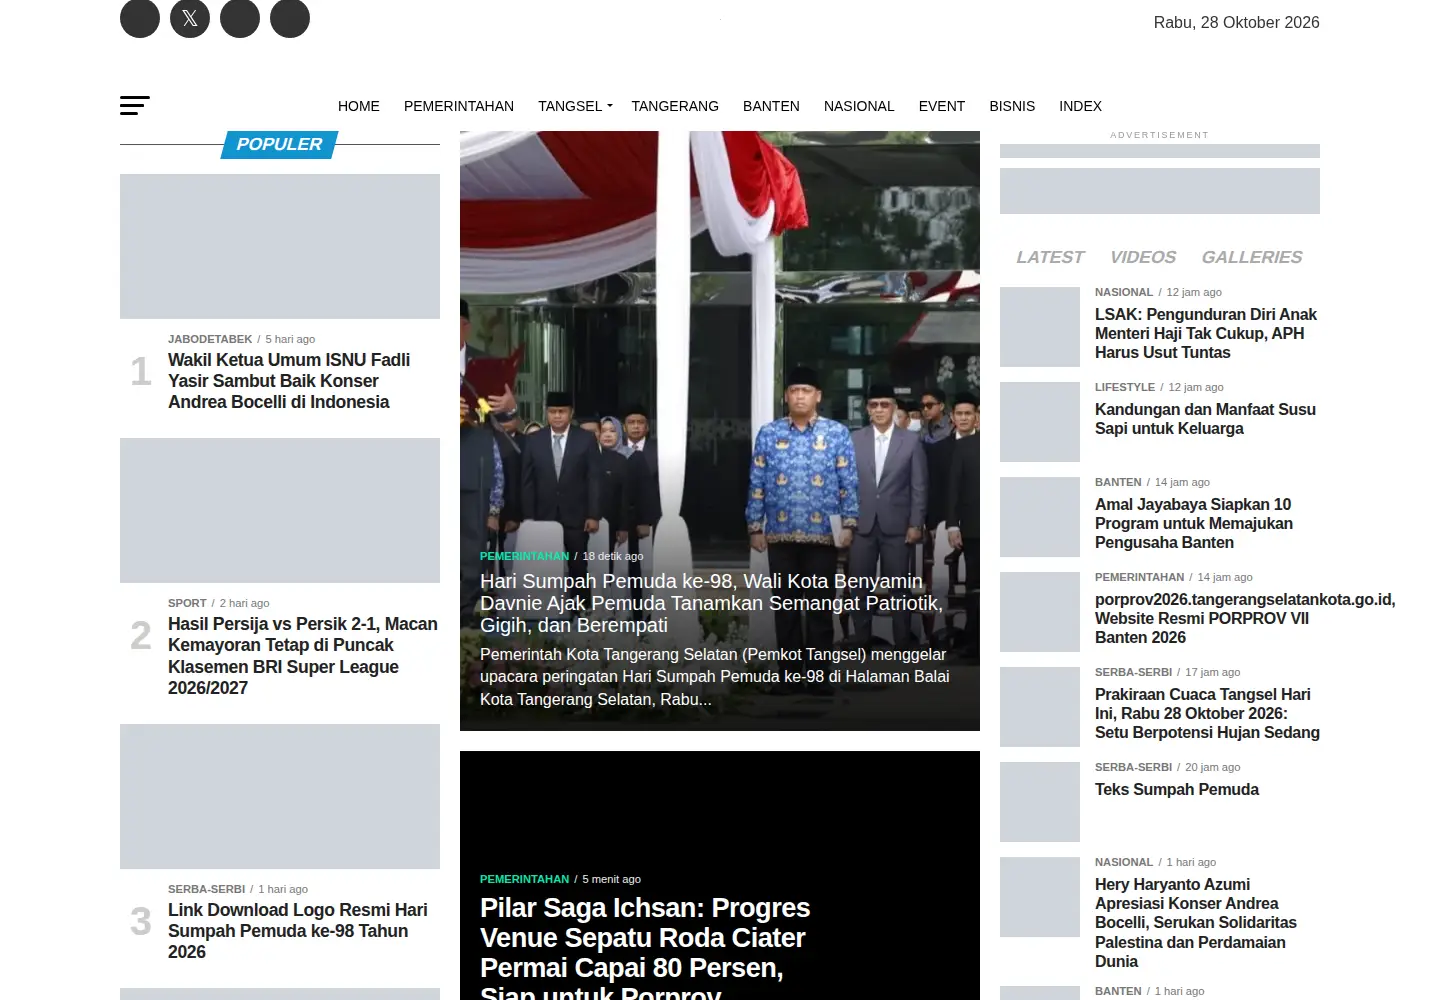The width and height of the screenshot is (1440, 1000).
Task: Open thumbnail beside the LSAK article
Action: pyautogui.click(x=1040, y=327)
